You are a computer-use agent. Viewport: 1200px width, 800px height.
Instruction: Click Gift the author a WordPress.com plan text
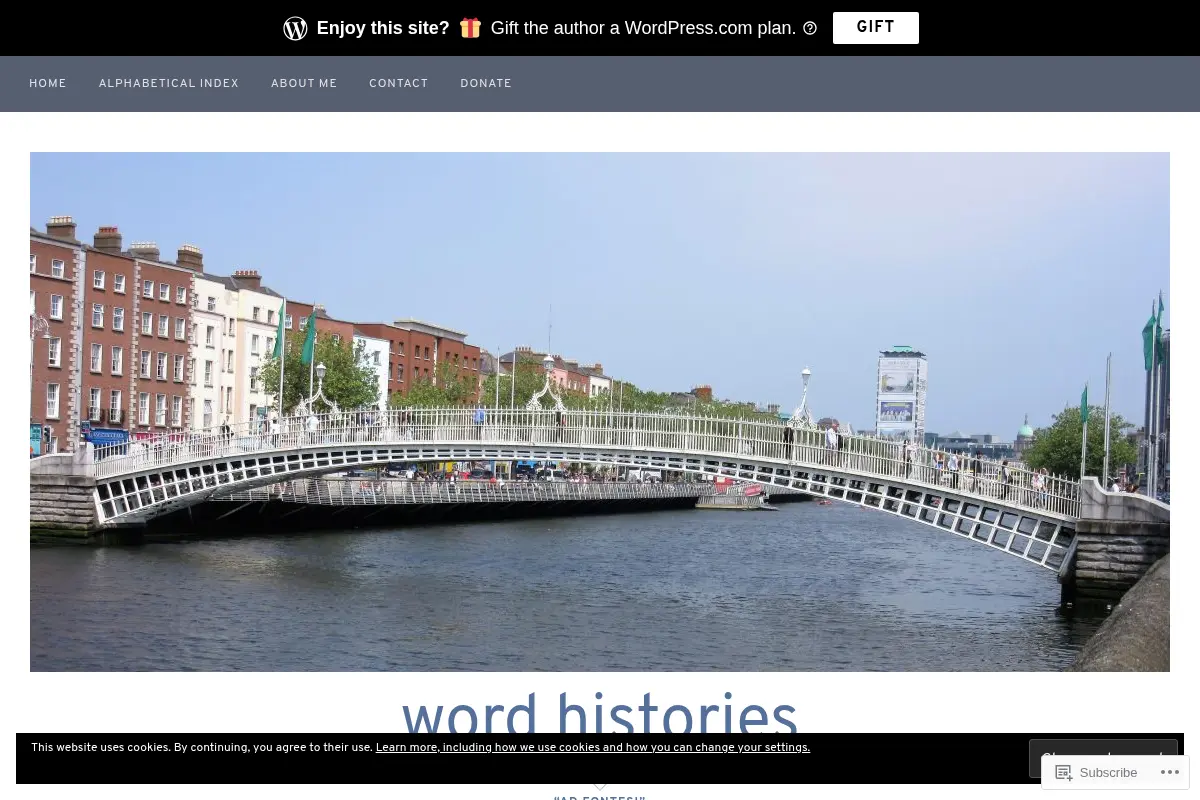[643, 28]
